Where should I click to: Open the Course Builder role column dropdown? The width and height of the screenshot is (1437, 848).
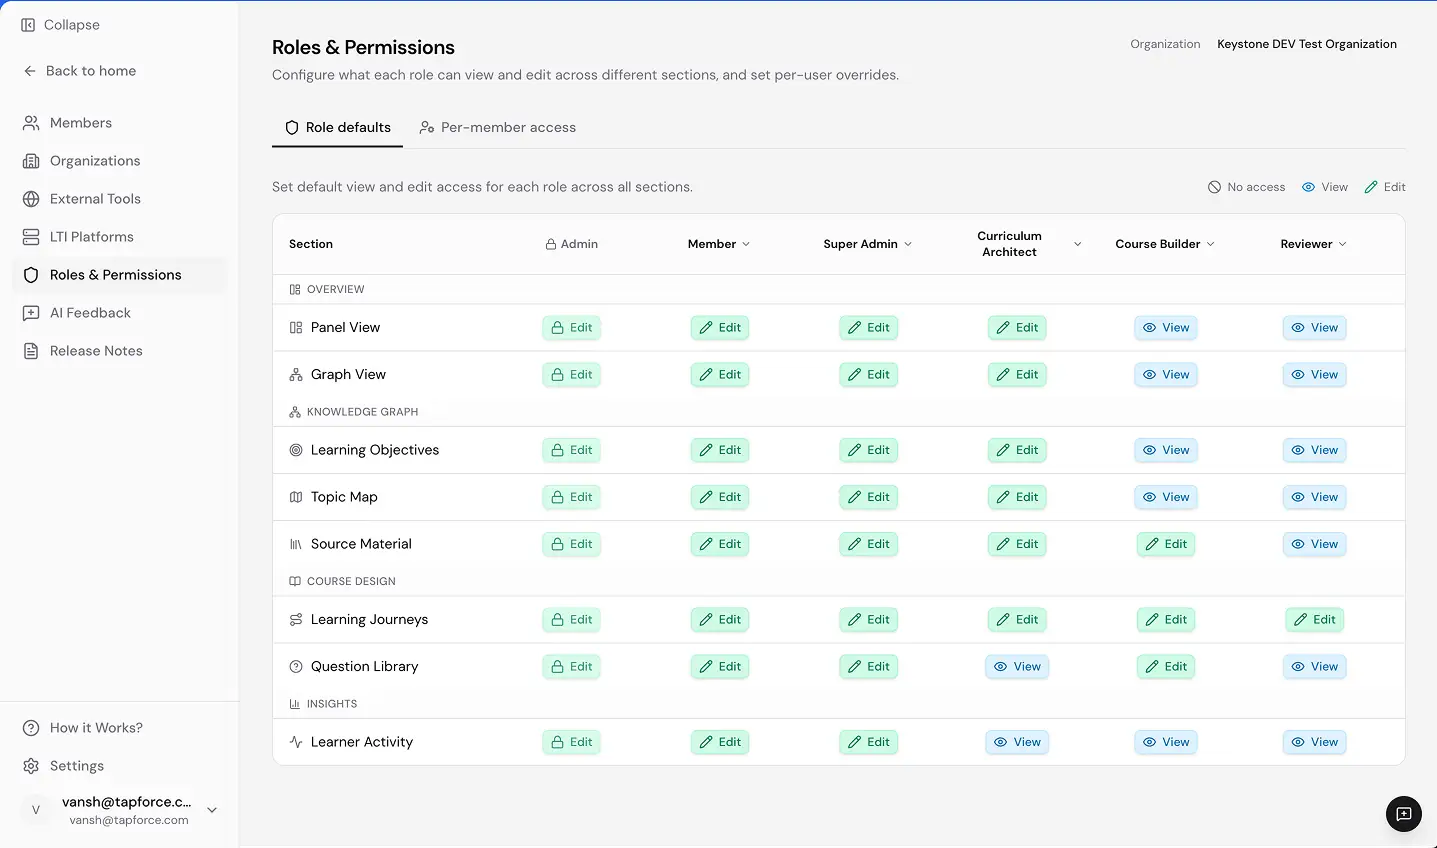1165,244
